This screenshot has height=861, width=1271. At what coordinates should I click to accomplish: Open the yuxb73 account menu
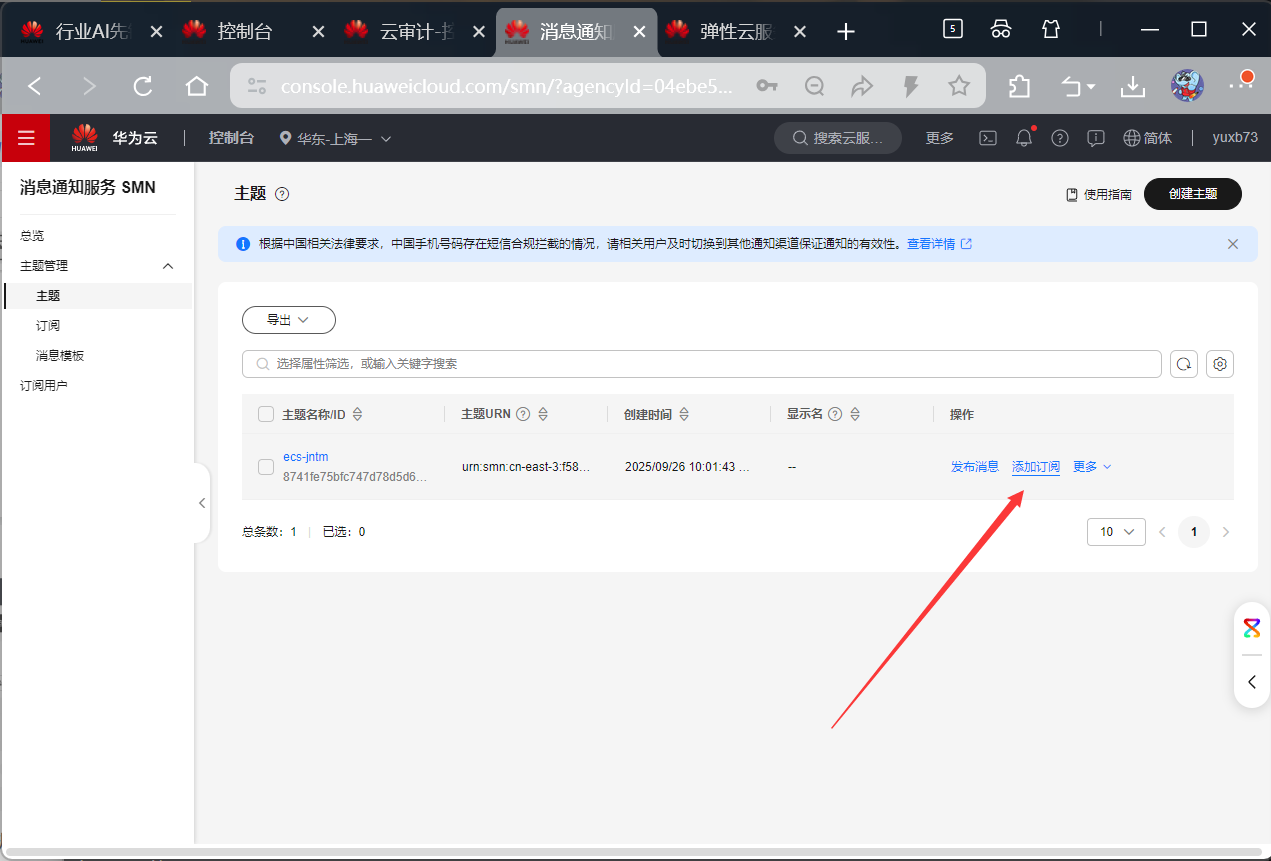pyautogui.click(x=1235, y=138)
